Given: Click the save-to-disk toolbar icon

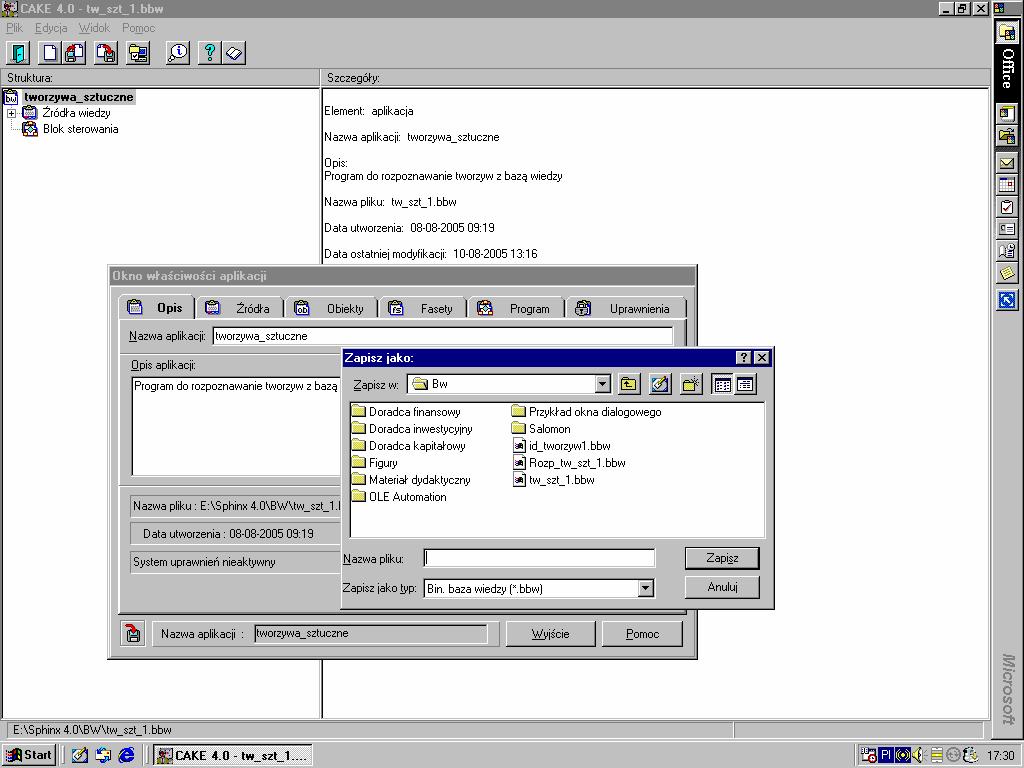Looking at the screenshot, I should [x=106, y=53].
